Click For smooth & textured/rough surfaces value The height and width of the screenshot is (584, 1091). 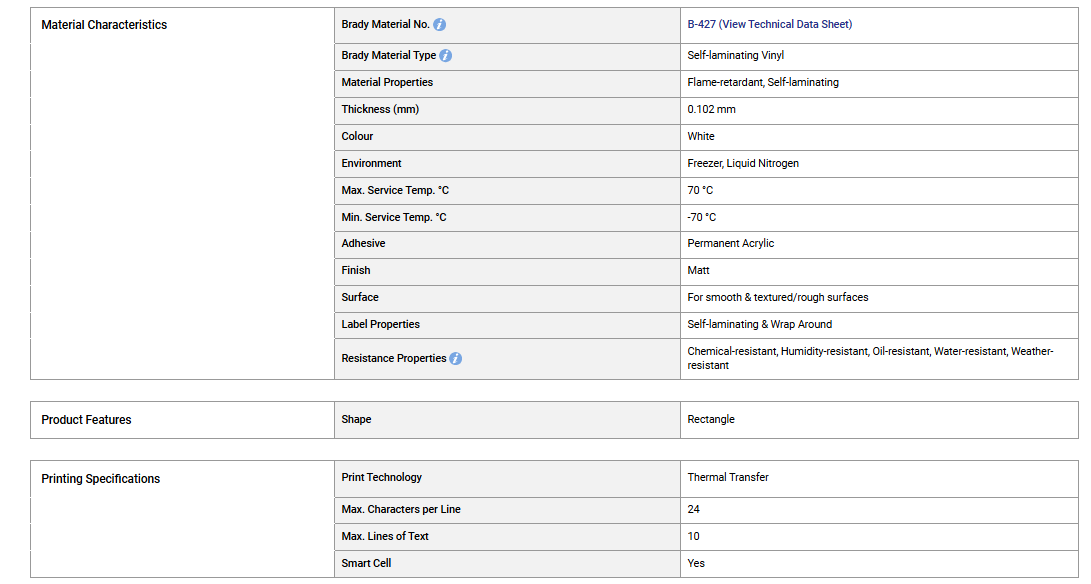pos(778,297)
